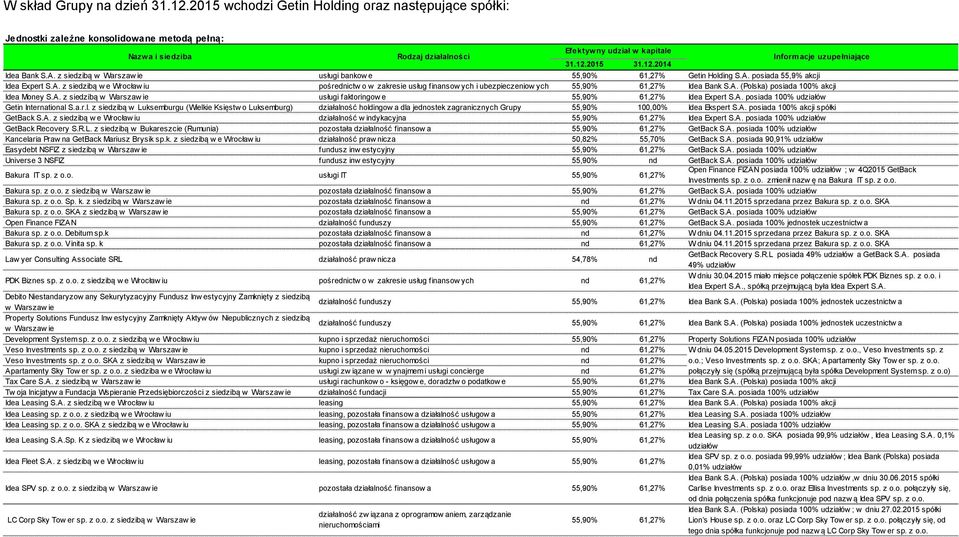Click the 'Nazwa i siedziba' column header
The image size is (959, 537).
160,56
